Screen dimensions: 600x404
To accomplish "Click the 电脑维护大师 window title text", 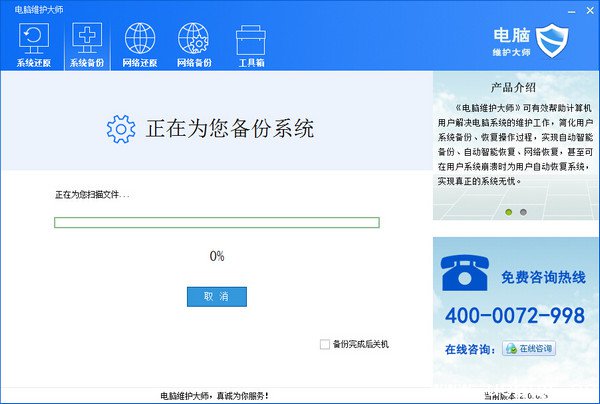I will 39,10.
